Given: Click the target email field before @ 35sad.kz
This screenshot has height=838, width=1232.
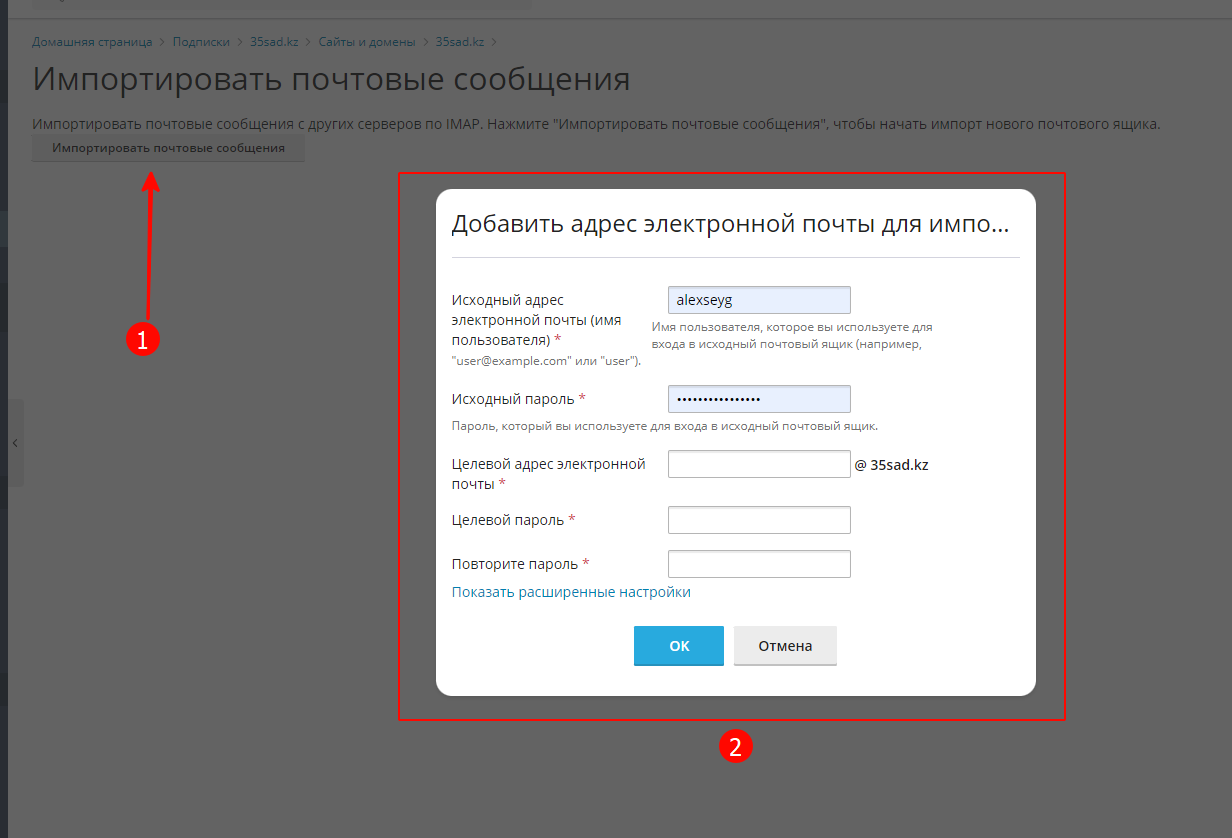Looking at the screenshot, I should (758, 464).
